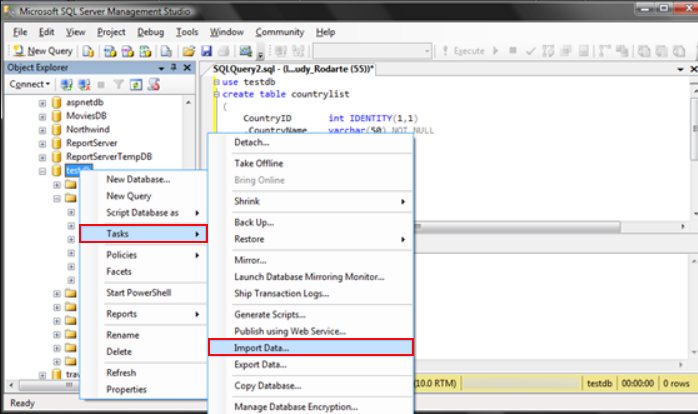Collapse the 'use testdb' code outline box
This screenshot has height=414, width=698.
coord(217,82)
